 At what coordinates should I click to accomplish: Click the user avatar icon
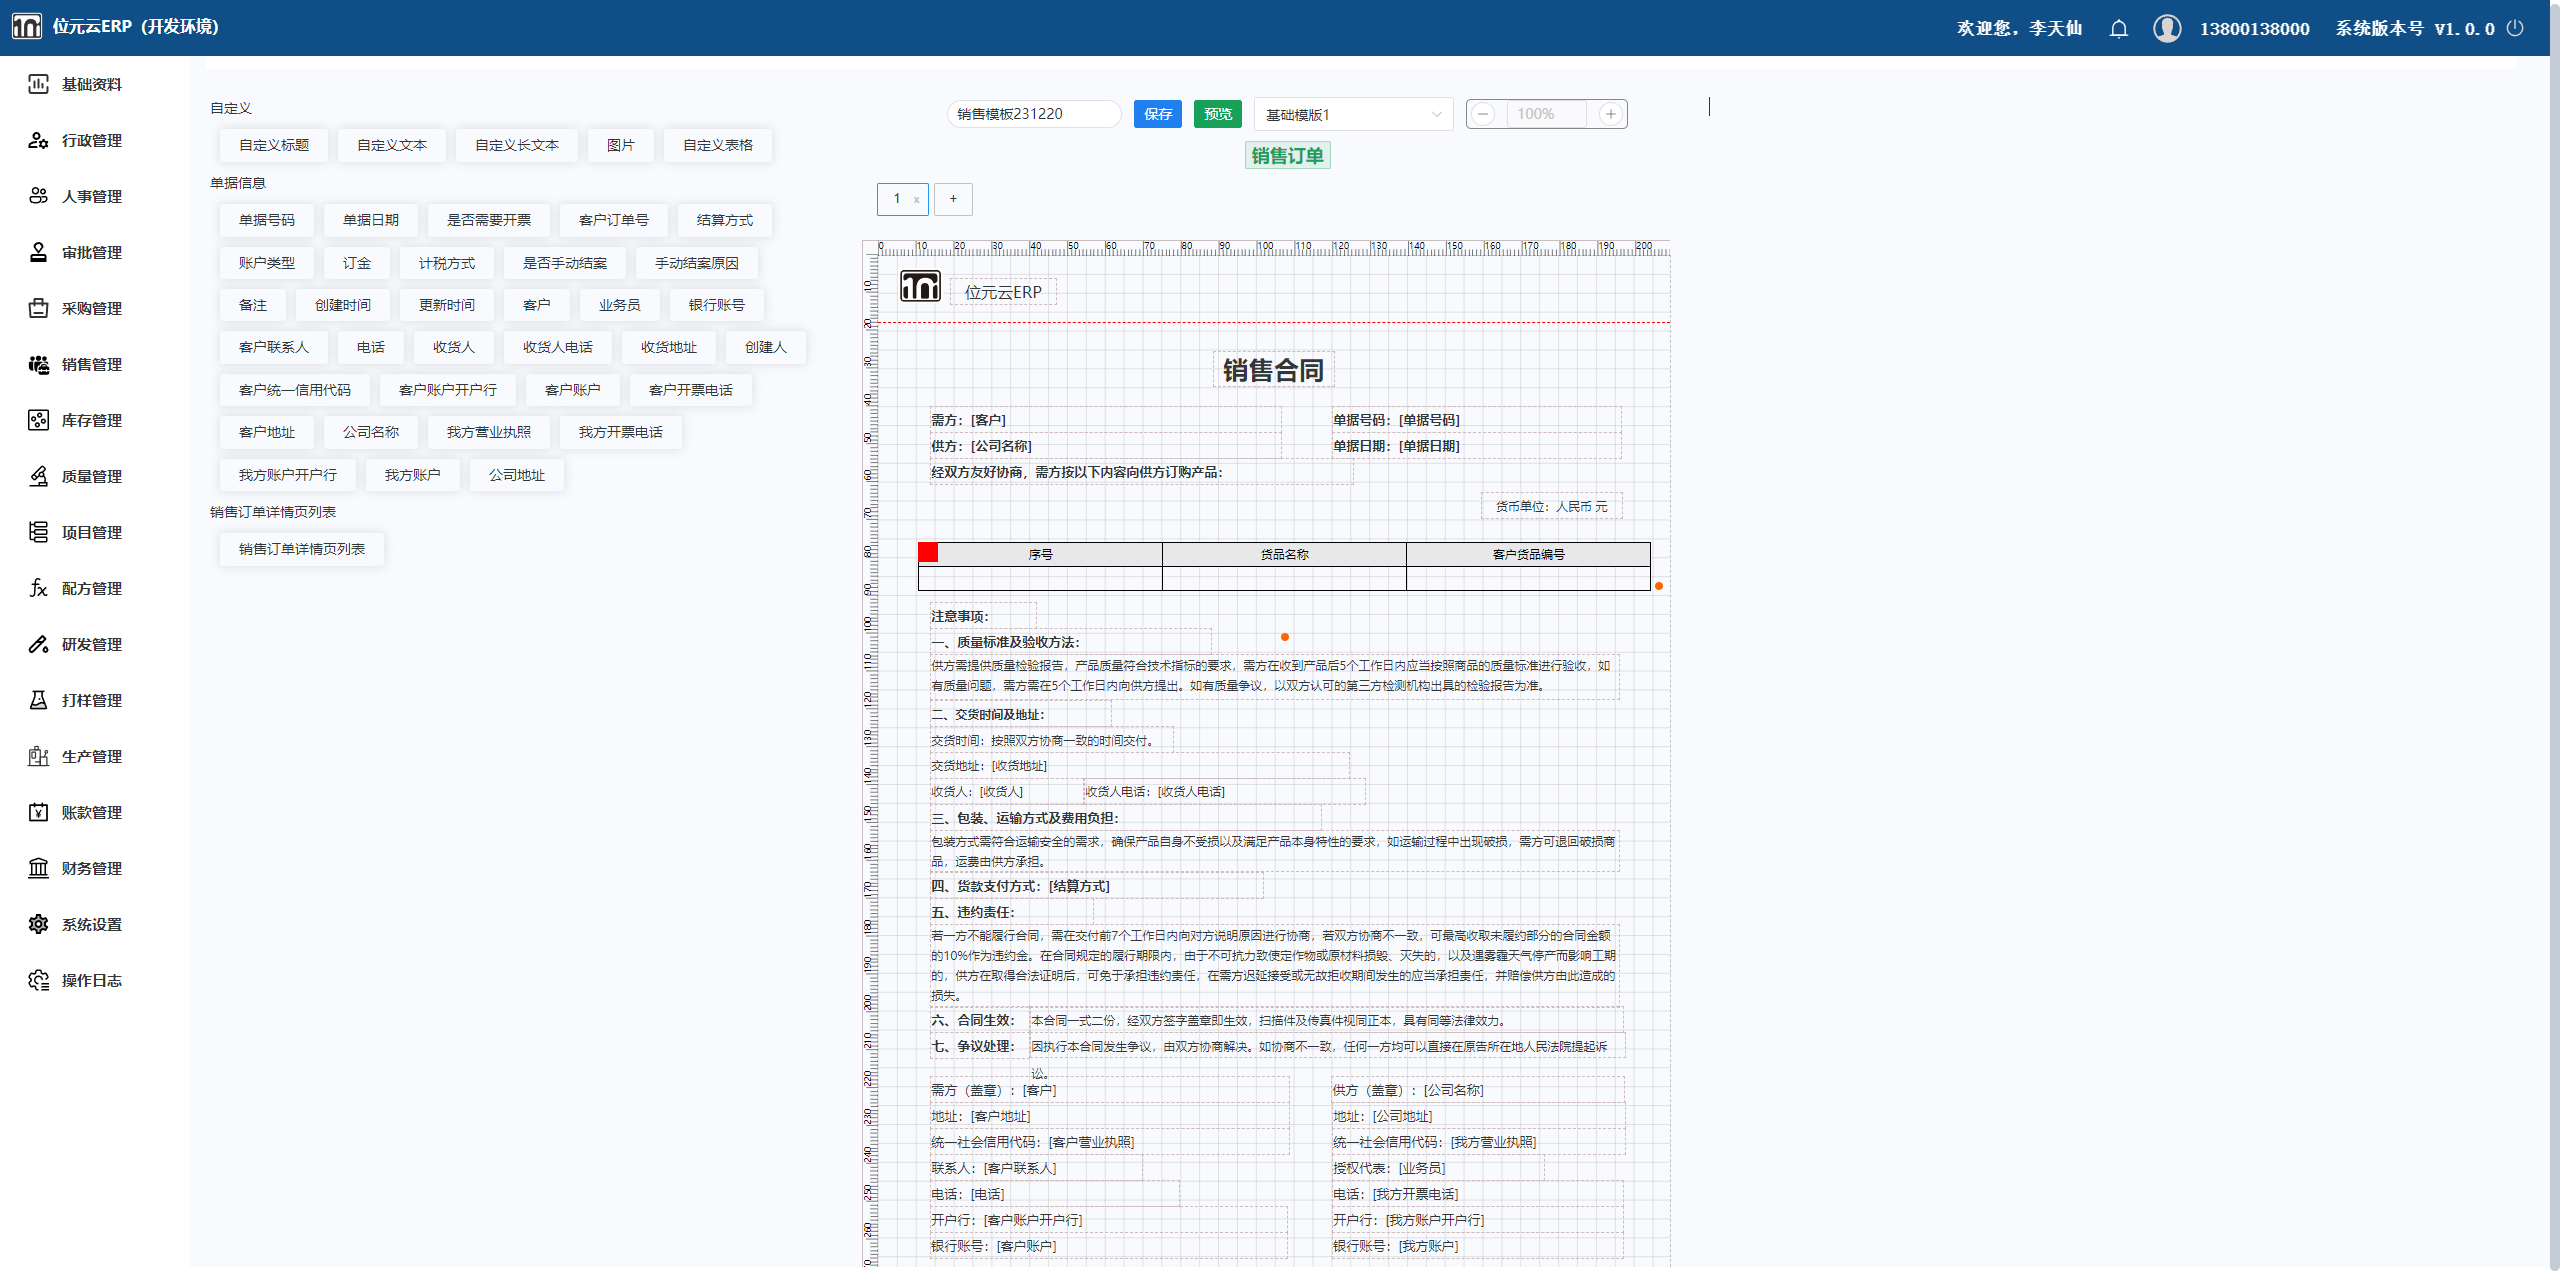(2167, 28)
